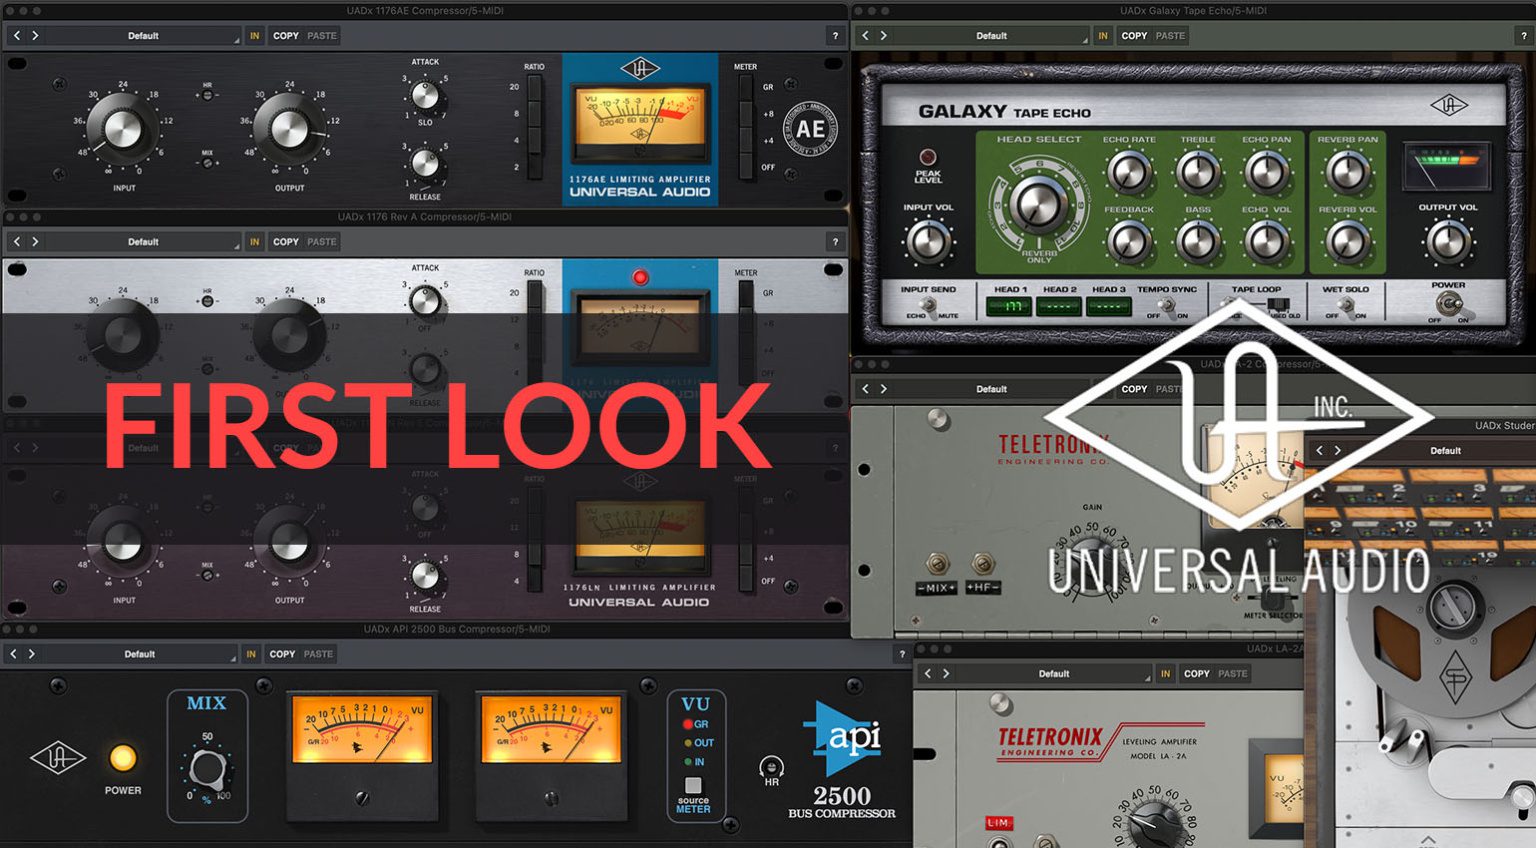Image resolution: width=1536 pixels, height=848 pixels.
Task: Click the next-preset arrow on the API 2500 header
Action: click(33, 653)
